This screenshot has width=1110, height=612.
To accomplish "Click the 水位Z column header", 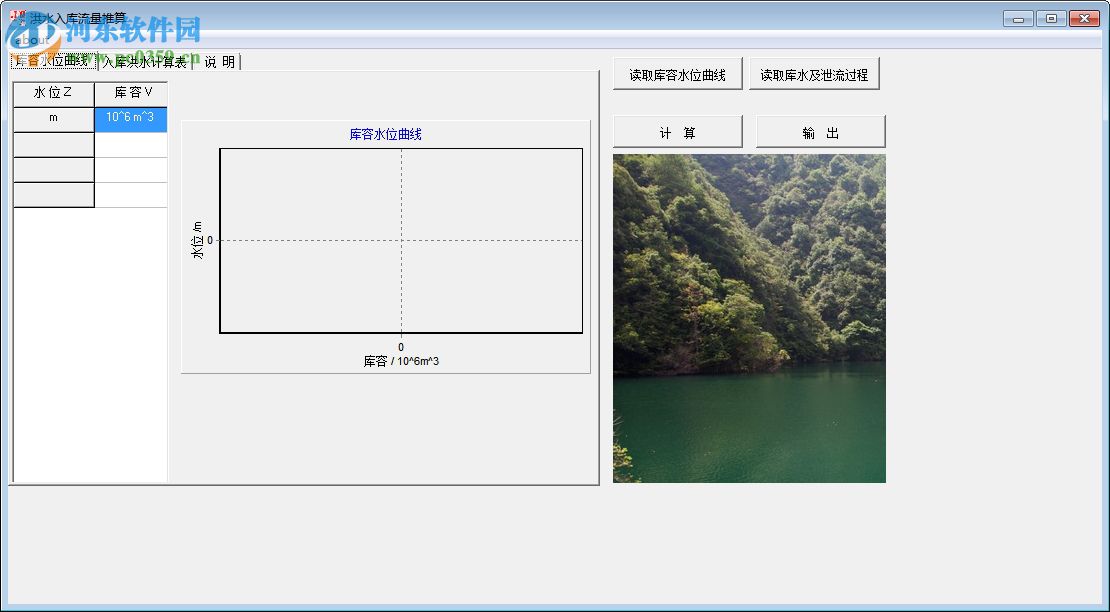I will [53, 92].
